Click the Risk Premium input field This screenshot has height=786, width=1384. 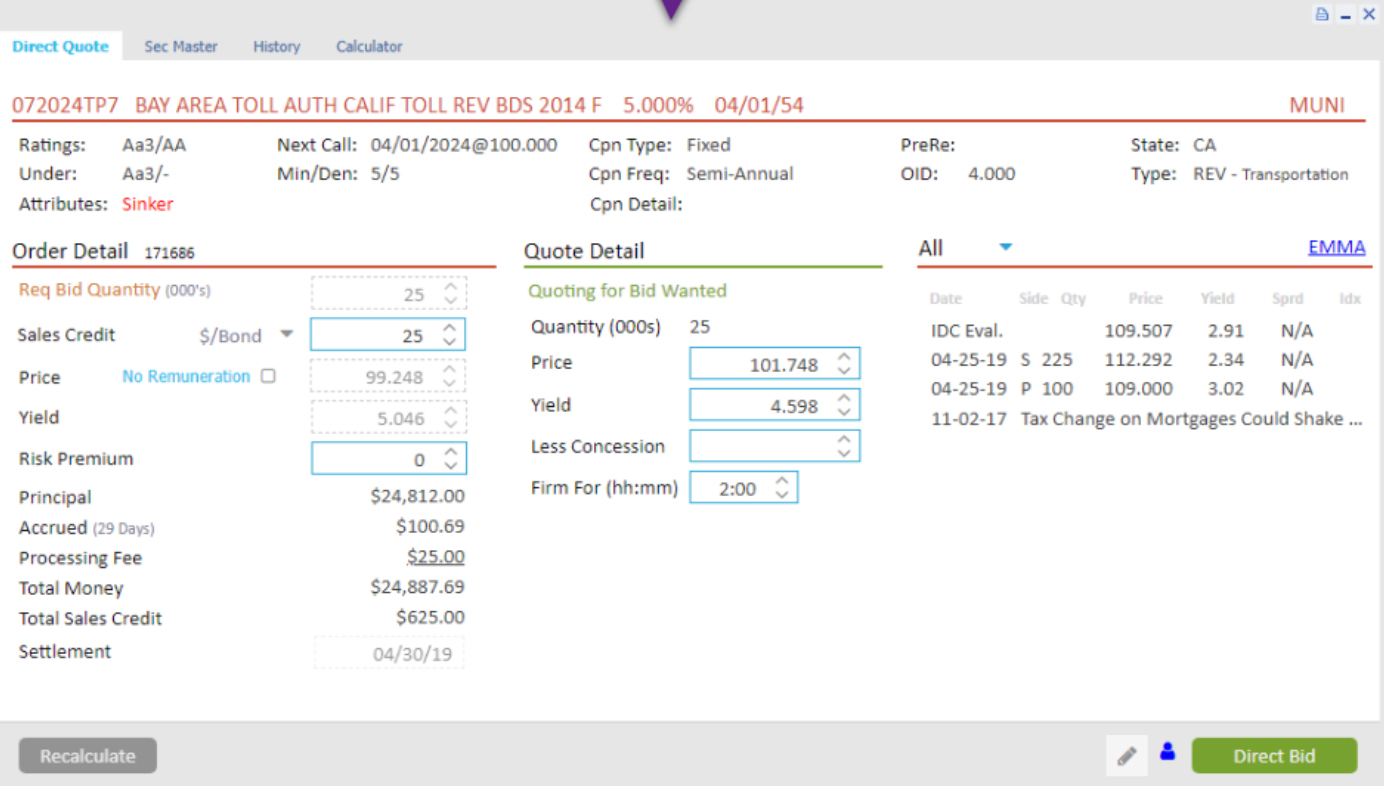click(388, 459)
